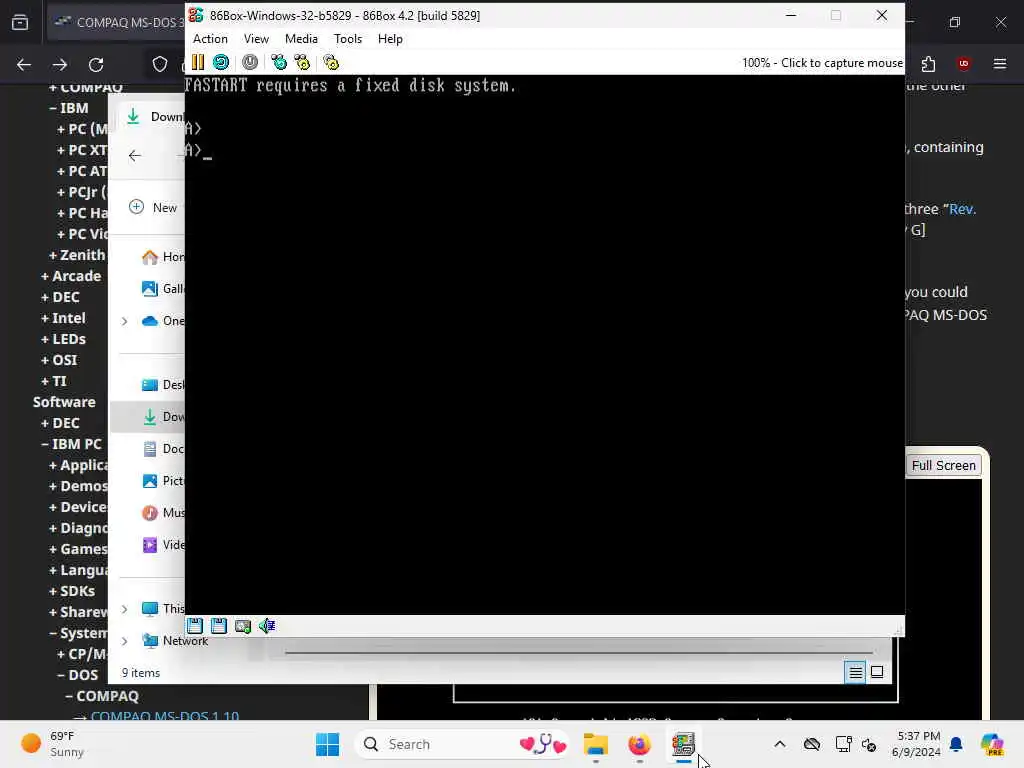The image size is (1024, 768).
Task: Click the back arrow in File Explorer
Action: pyautogui.click(x=135, y=155)
